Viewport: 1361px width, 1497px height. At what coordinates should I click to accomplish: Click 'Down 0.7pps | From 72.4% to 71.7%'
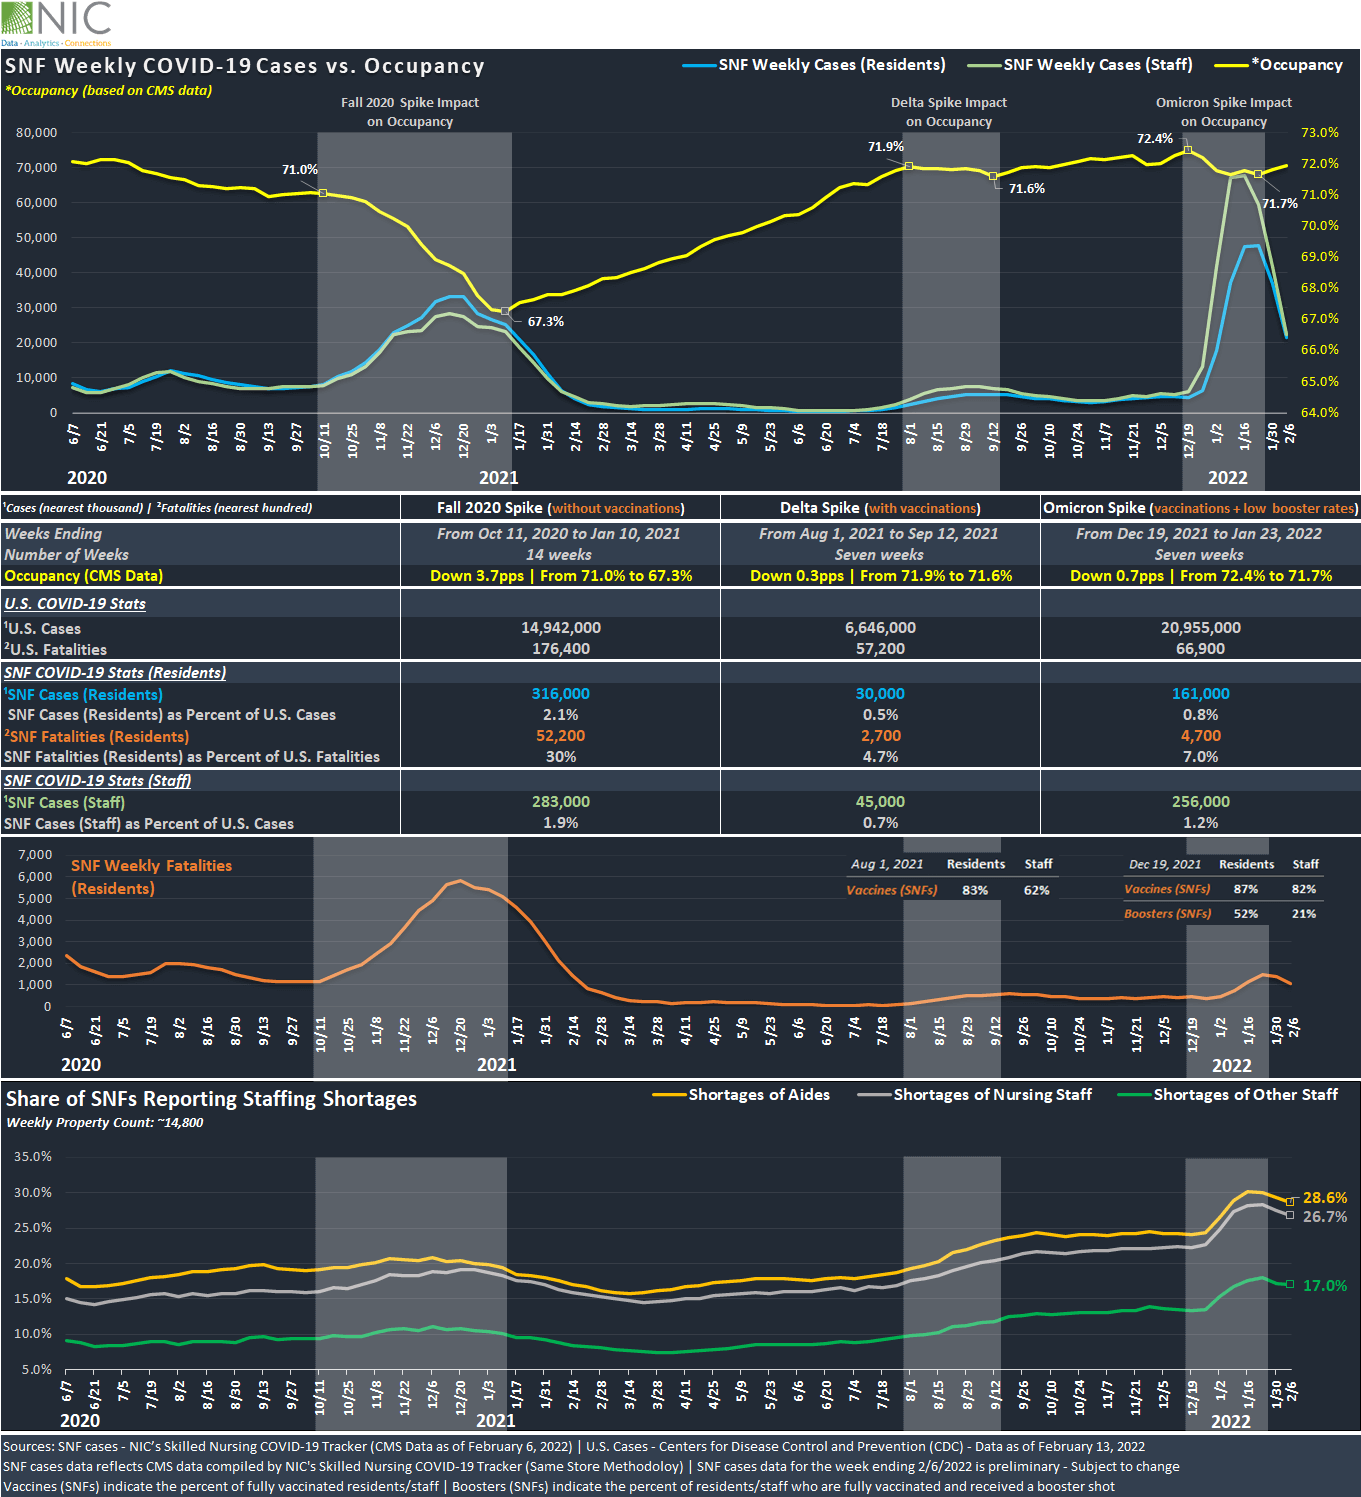click(1201, 576)
